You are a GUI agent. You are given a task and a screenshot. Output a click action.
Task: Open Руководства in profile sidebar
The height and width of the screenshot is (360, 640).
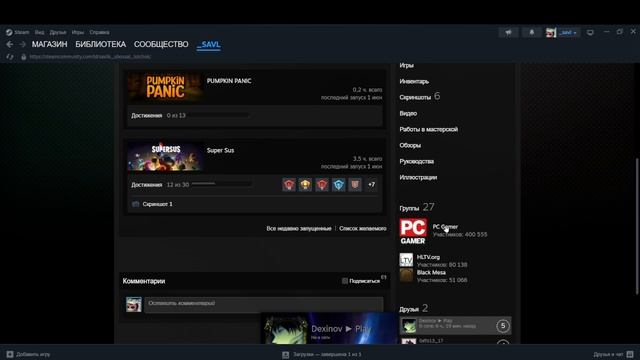[417, 162]
